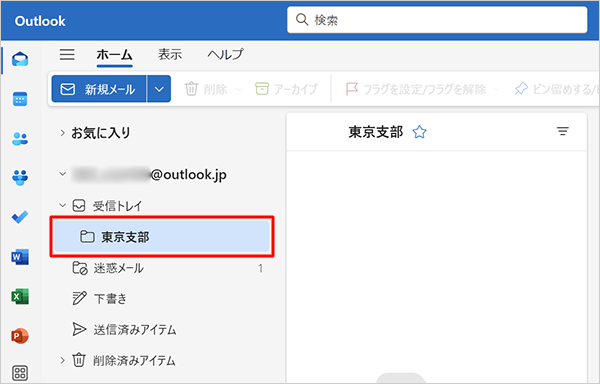Collapse the @outlook.jp account tree
Image resolution: width=600 pixels, height=384 pixels.
62,174
